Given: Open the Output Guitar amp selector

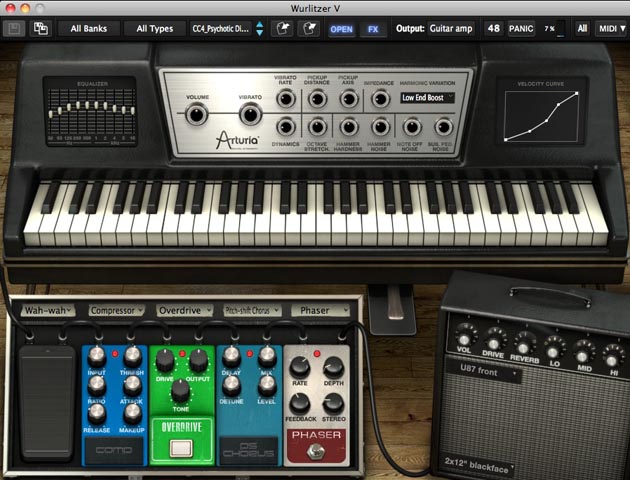Looking at the screenshot, I should tap(451, 29).
